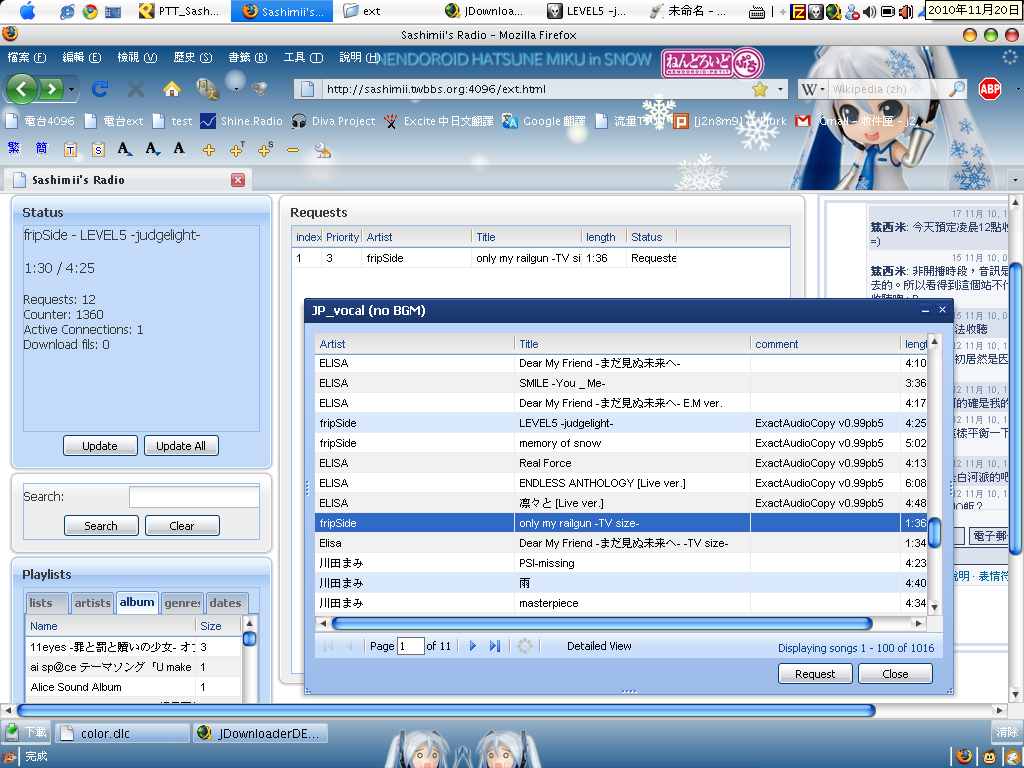Select the memory of snow song row
1024x768 pixels.
560,443
